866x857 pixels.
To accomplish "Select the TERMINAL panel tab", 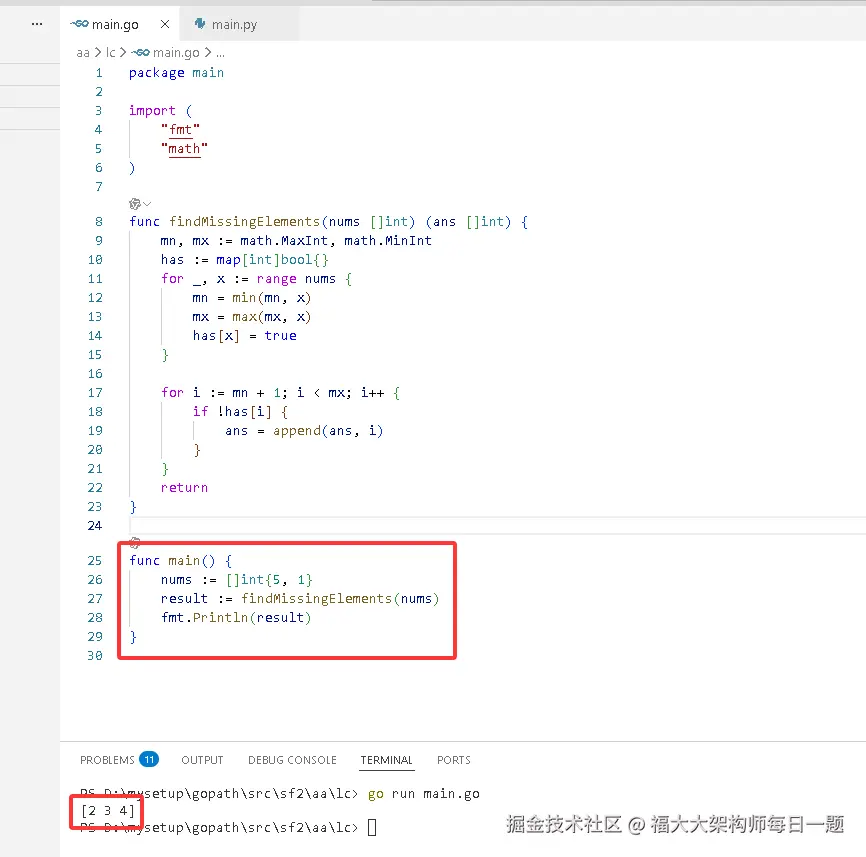I will tap(387, 760).
